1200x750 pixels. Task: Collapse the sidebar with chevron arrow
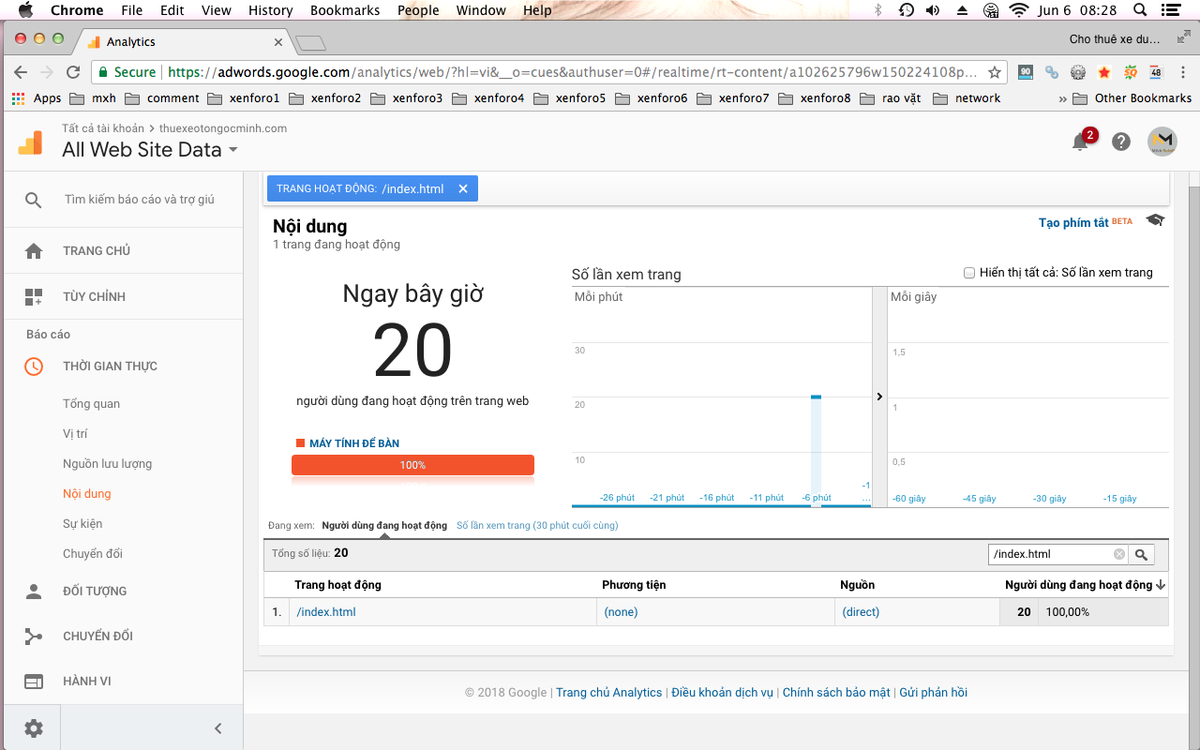[x=218, y=729]
